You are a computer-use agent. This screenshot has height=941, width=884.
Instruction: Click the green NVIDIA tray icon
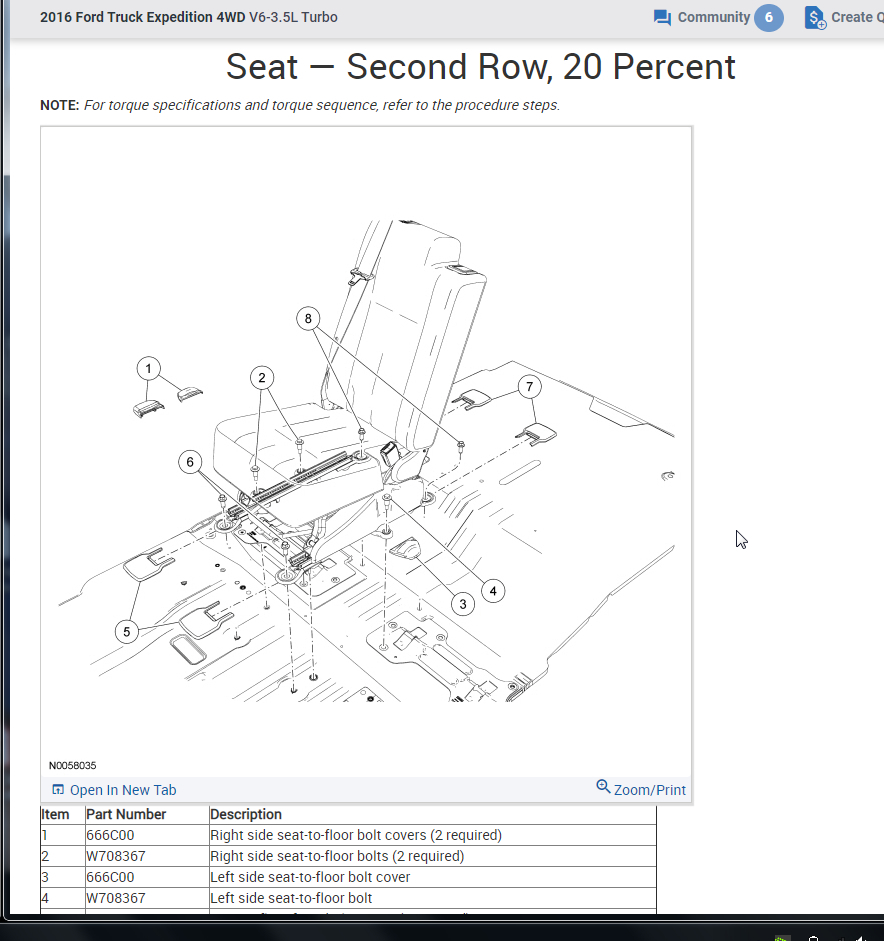(x=781, y=938)
